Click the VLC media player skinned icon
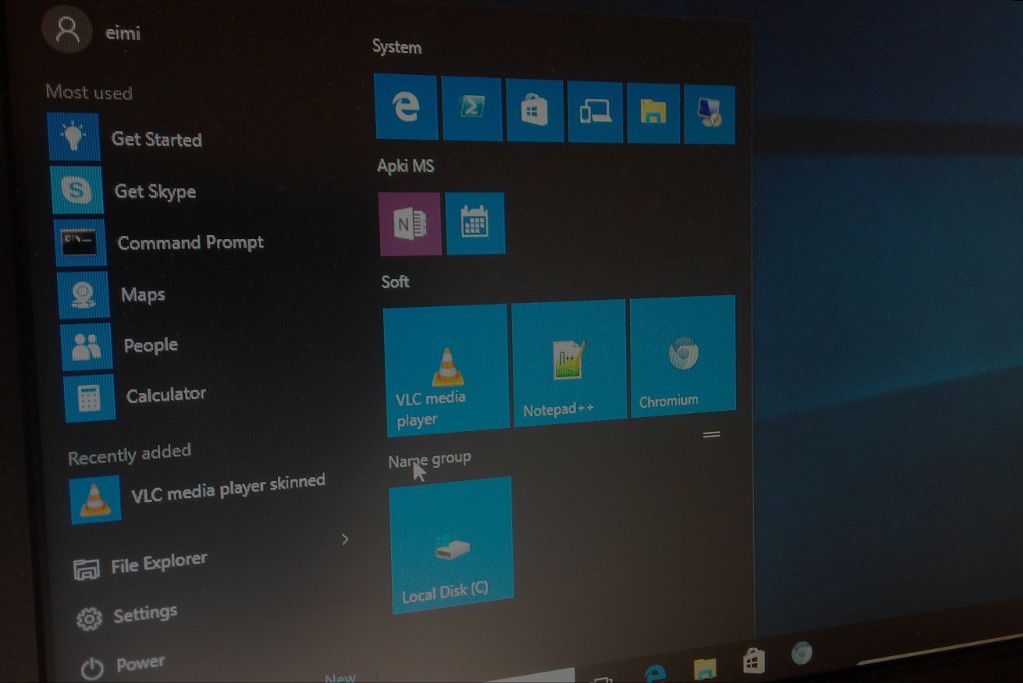The image size is (1023, 683). pos(95,500)
